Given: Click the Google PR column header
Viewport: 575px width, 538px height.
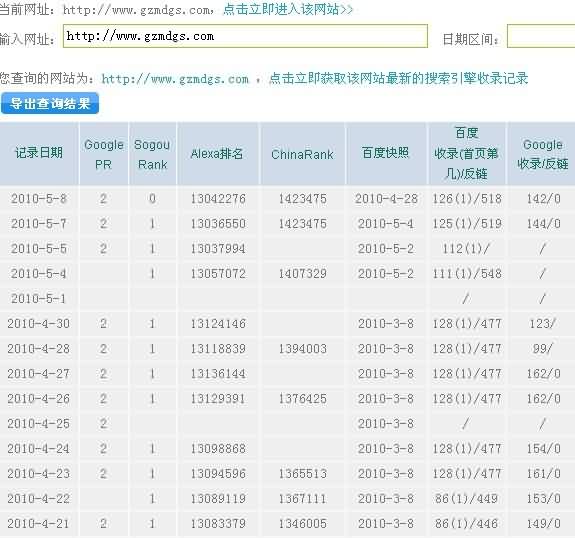Looking at the screenshot, I should pos(103,154).
